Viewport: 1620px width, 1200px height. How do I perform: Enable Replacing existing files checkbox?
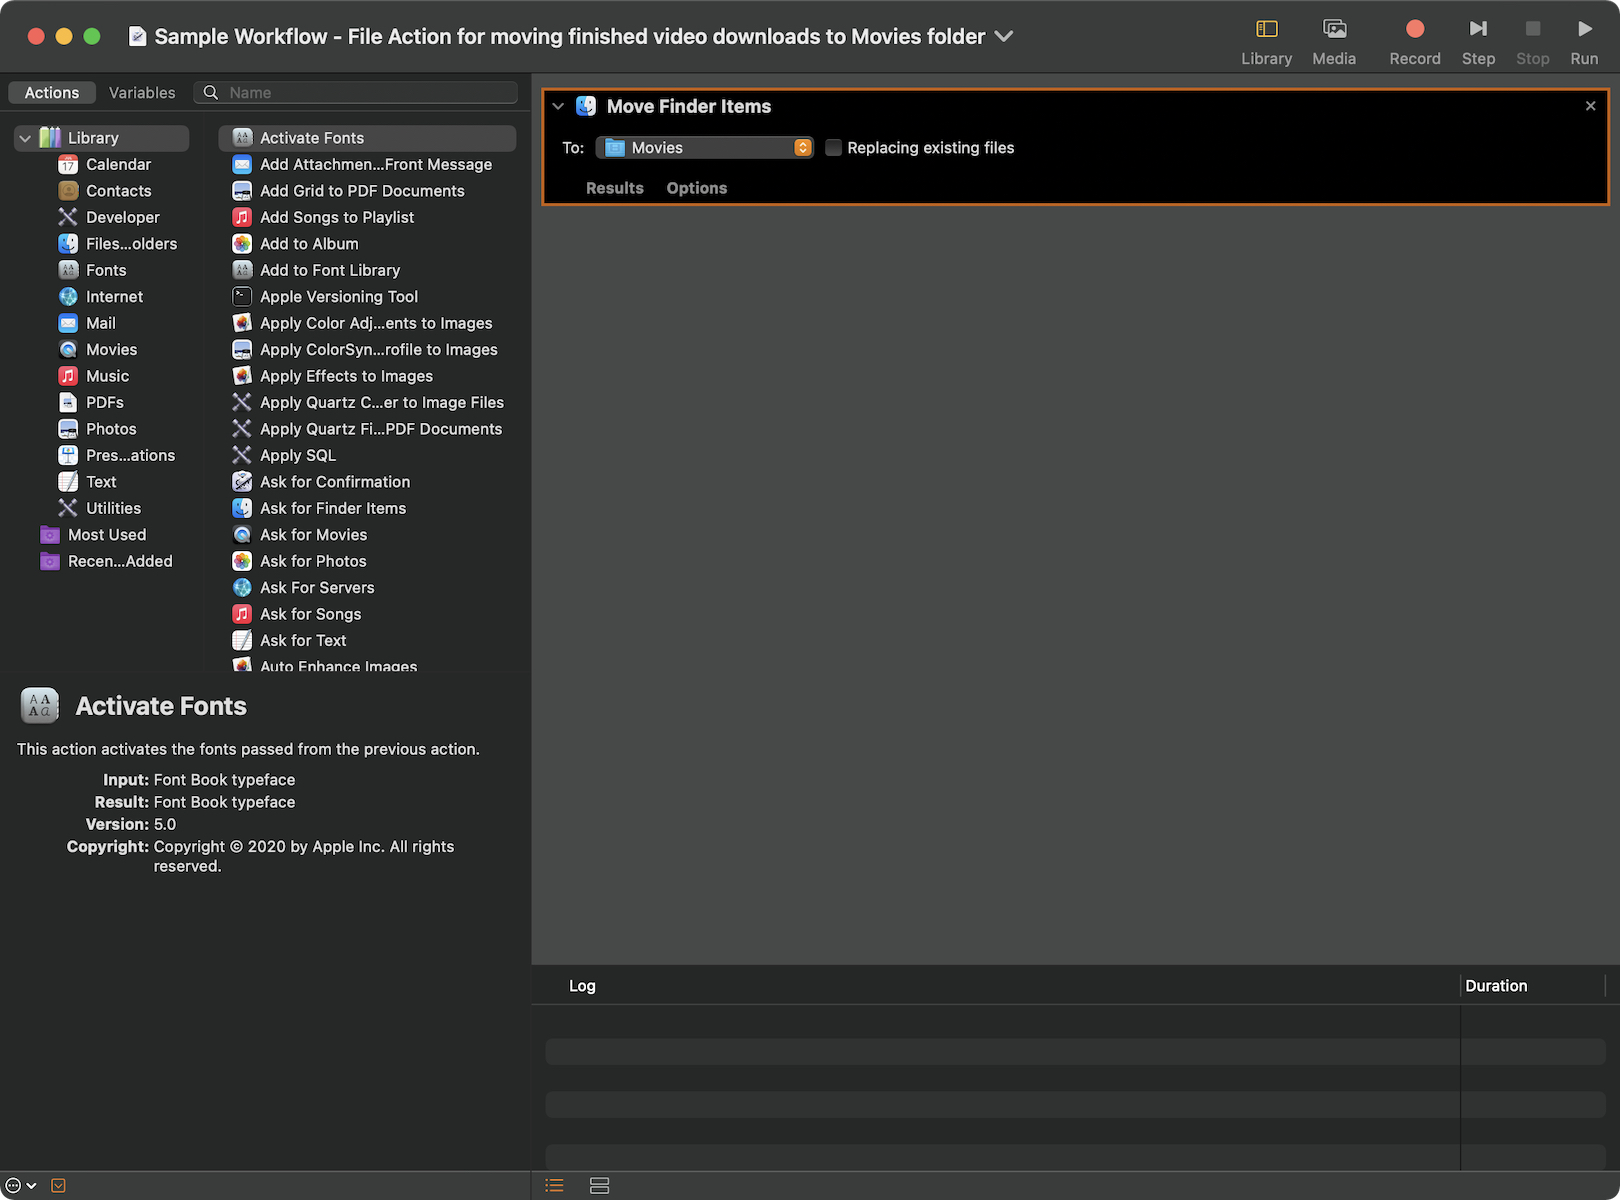click(833, 148)
